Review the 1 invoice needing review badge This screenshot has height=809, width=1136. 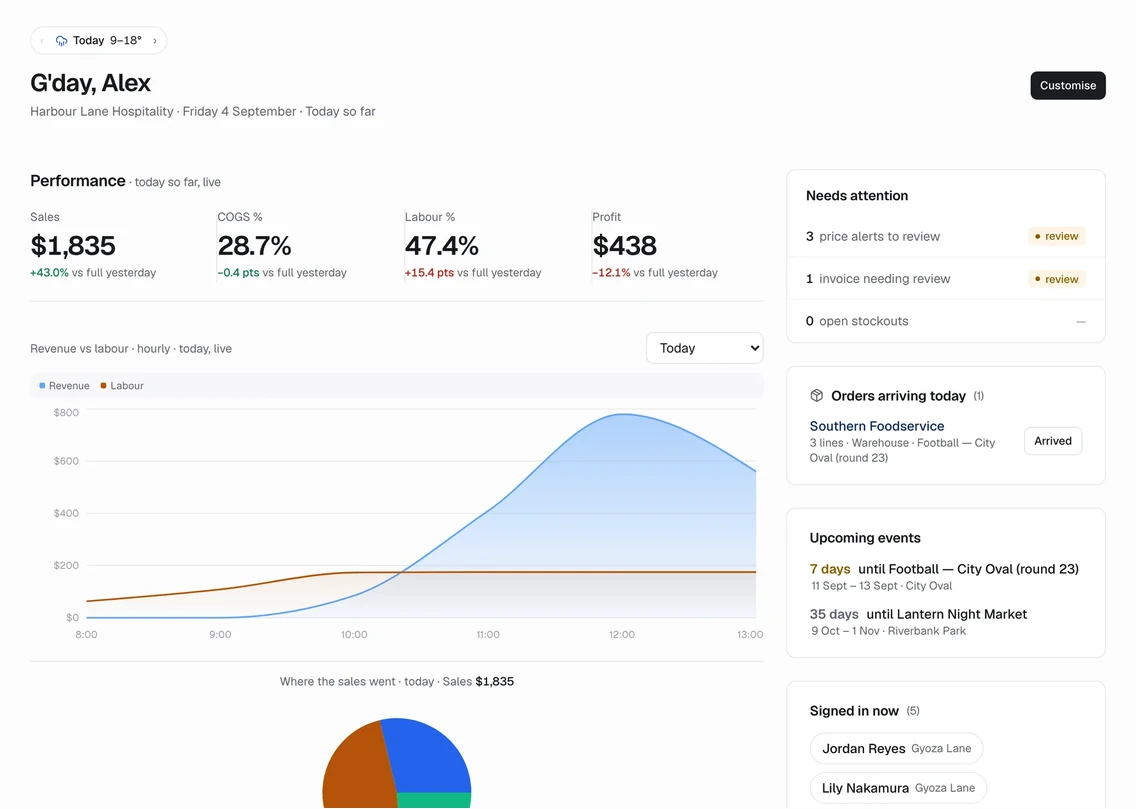click(1056, 279)
